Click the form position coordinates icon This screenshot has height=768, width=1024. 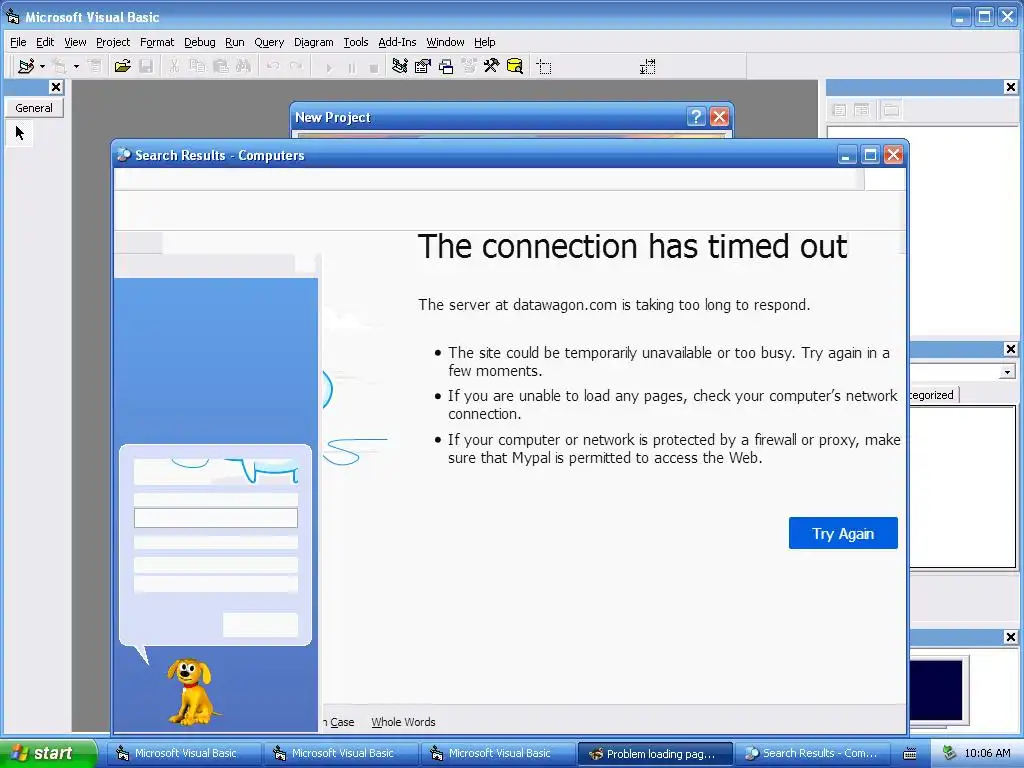[544, 67]
